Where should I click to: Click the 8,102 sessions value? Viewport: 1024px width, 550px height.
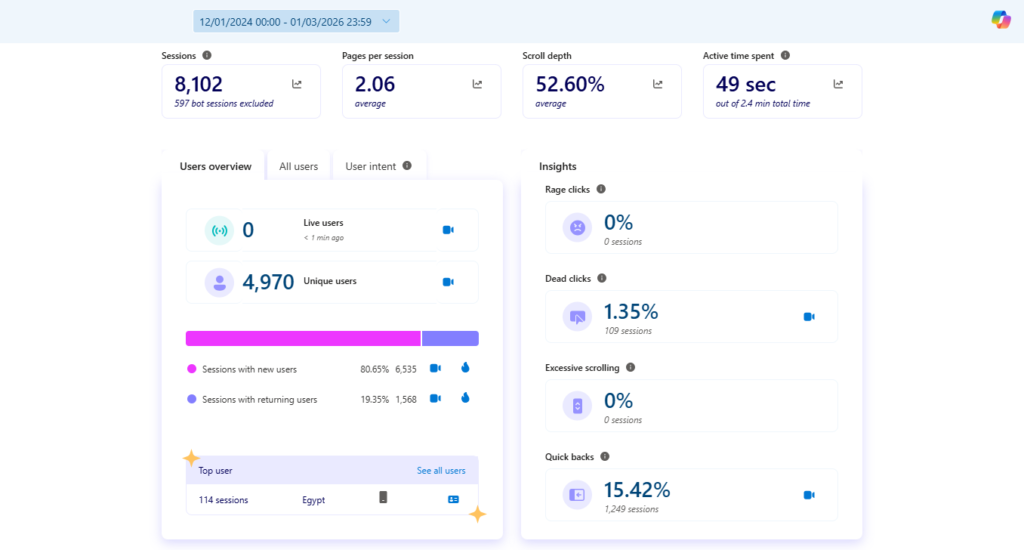pos(199,84)
